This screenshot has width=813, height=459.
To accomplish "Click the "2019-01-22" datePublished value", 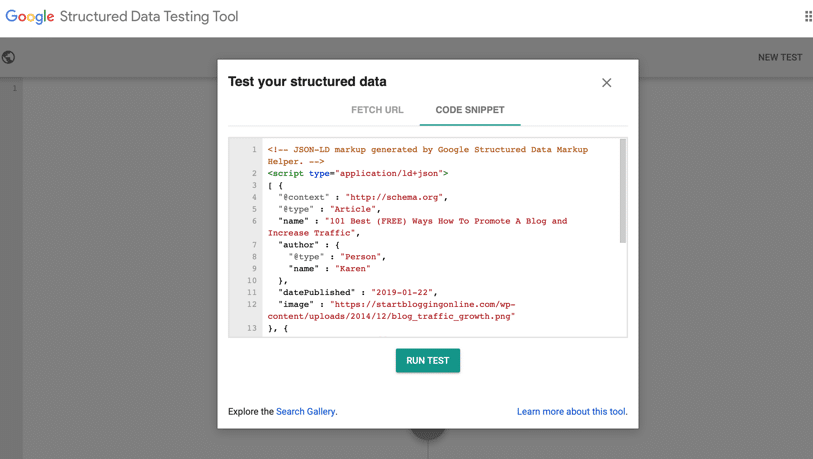I will (402, 293).
